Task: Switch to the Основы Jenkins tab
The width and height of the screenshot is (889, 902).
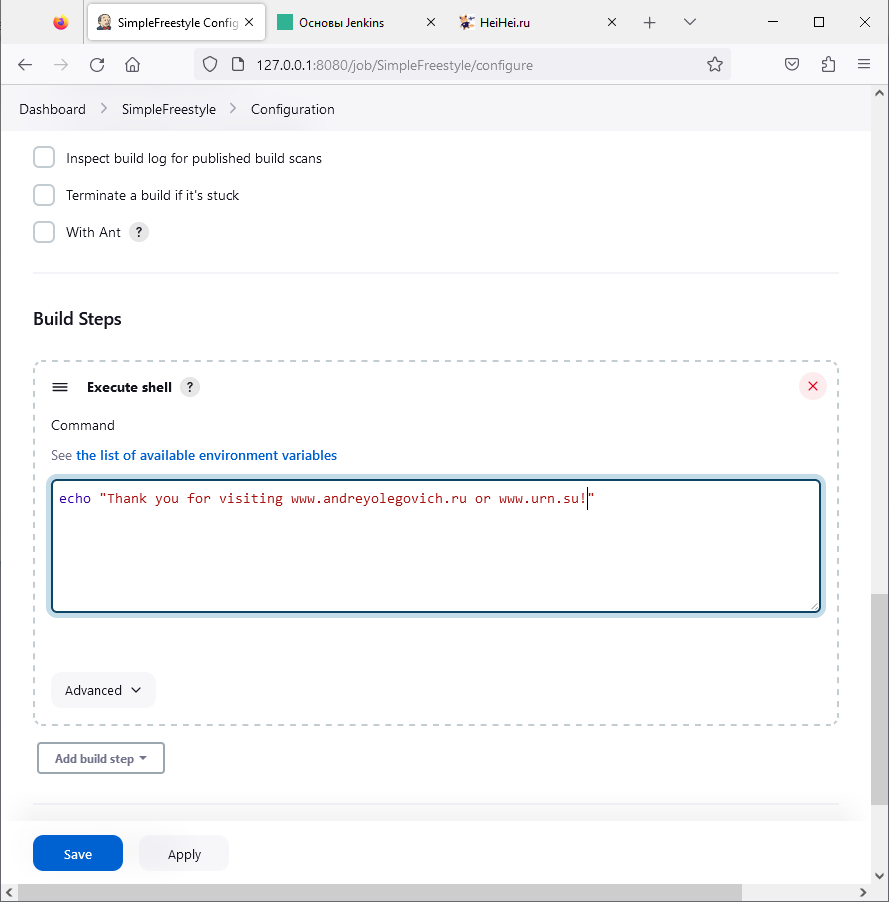Action: point(355,22)
